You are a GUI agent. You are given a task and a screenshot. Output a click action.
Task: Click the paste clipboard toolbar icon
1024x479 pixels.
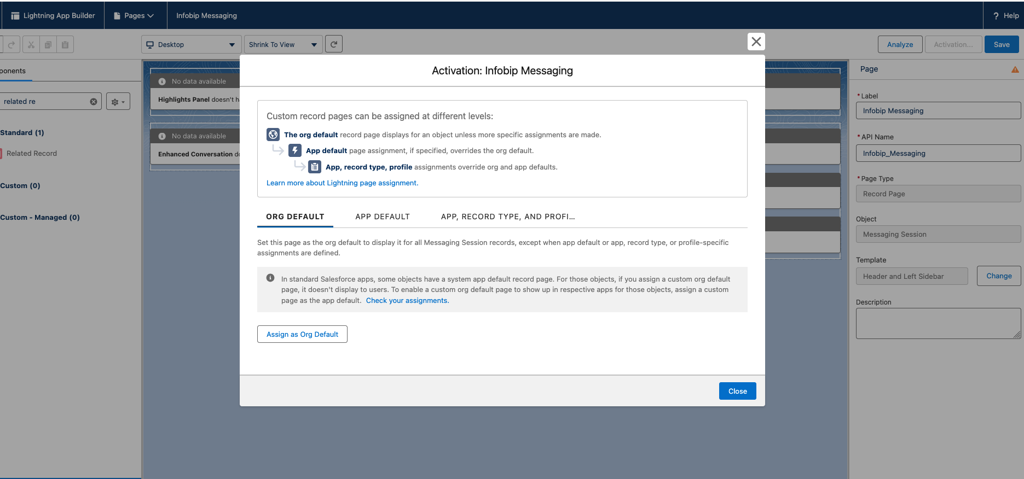click(x=65, y=44)
